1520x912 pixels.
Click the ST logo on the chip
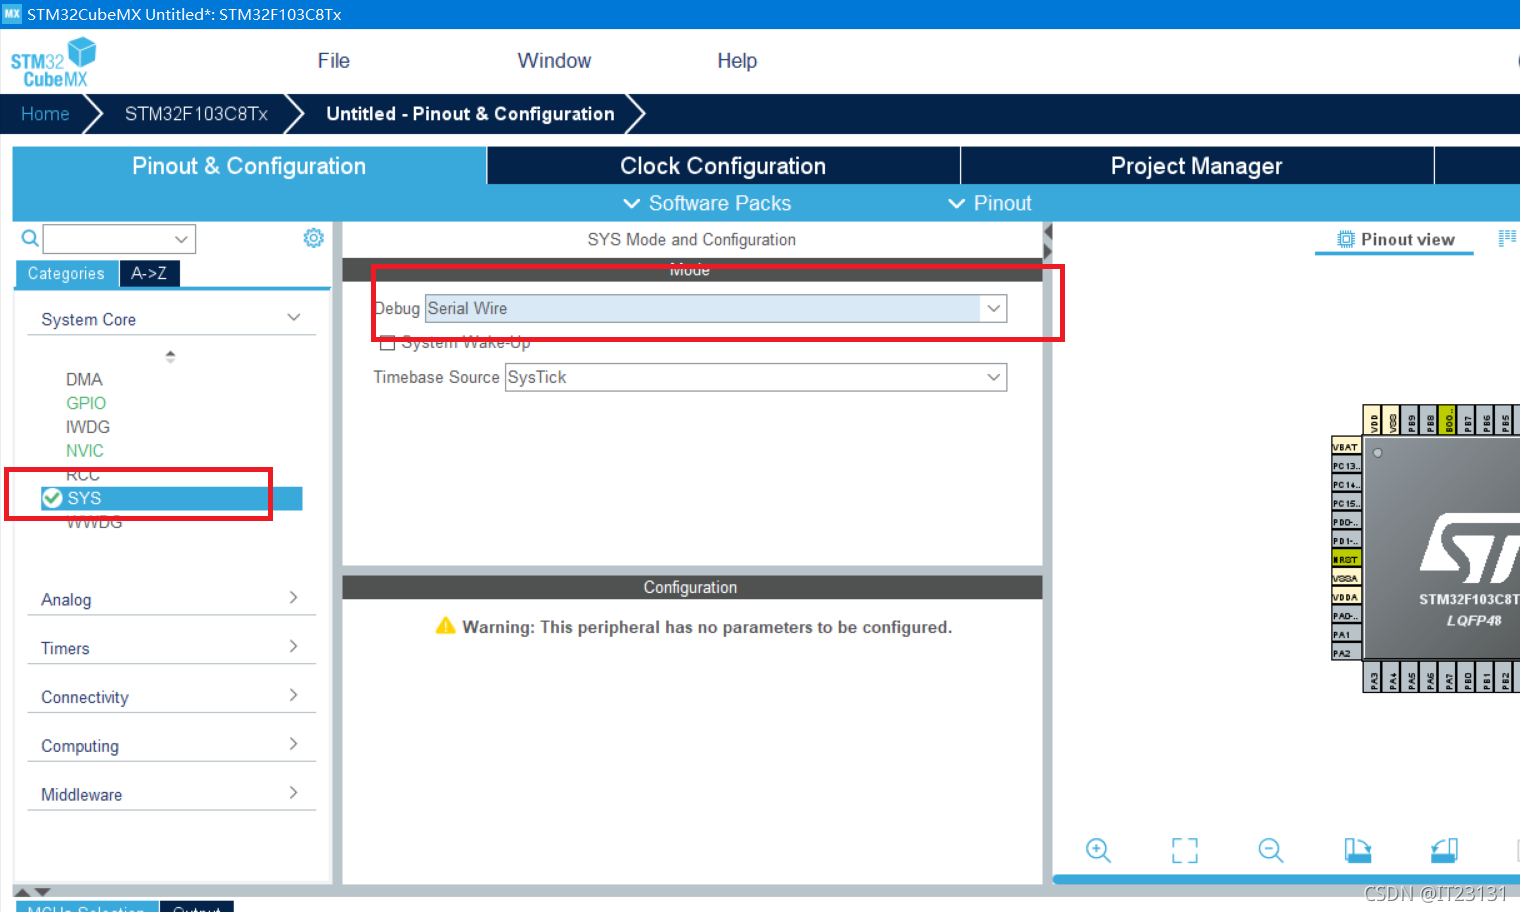click(1470, 548)
